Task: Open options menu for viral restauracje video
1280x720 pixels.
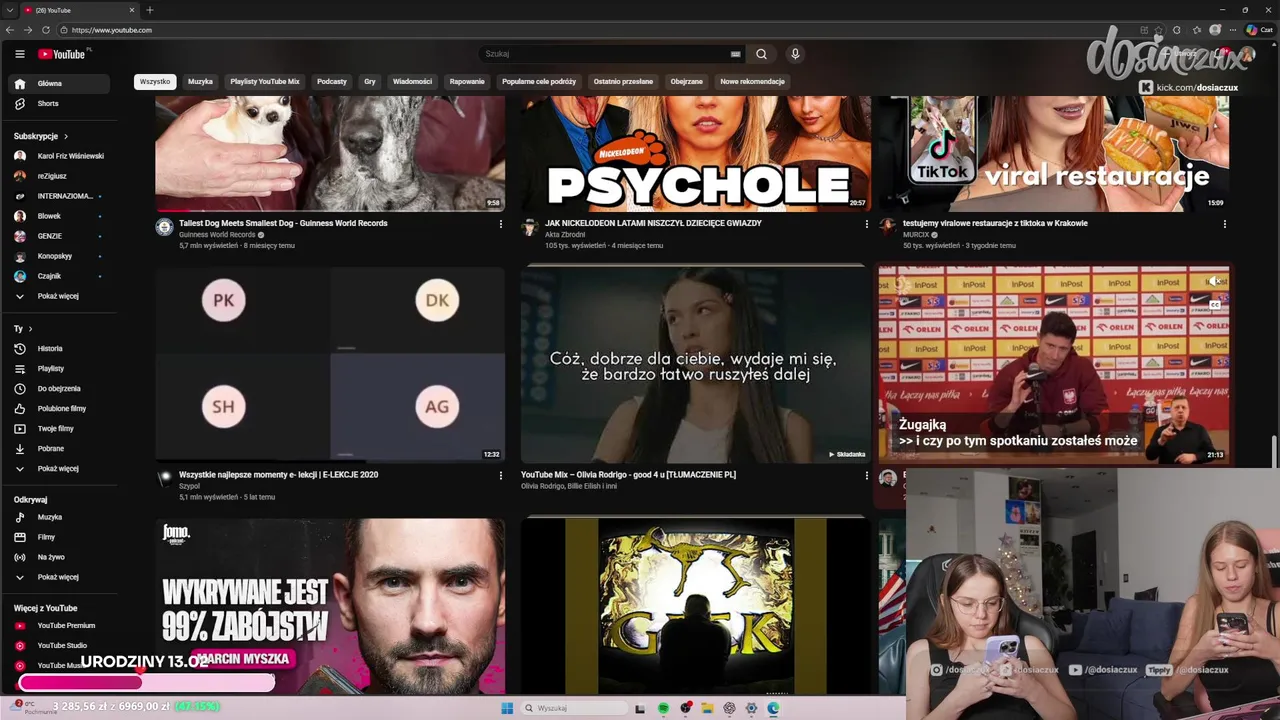Action: tap(1225, 224)
